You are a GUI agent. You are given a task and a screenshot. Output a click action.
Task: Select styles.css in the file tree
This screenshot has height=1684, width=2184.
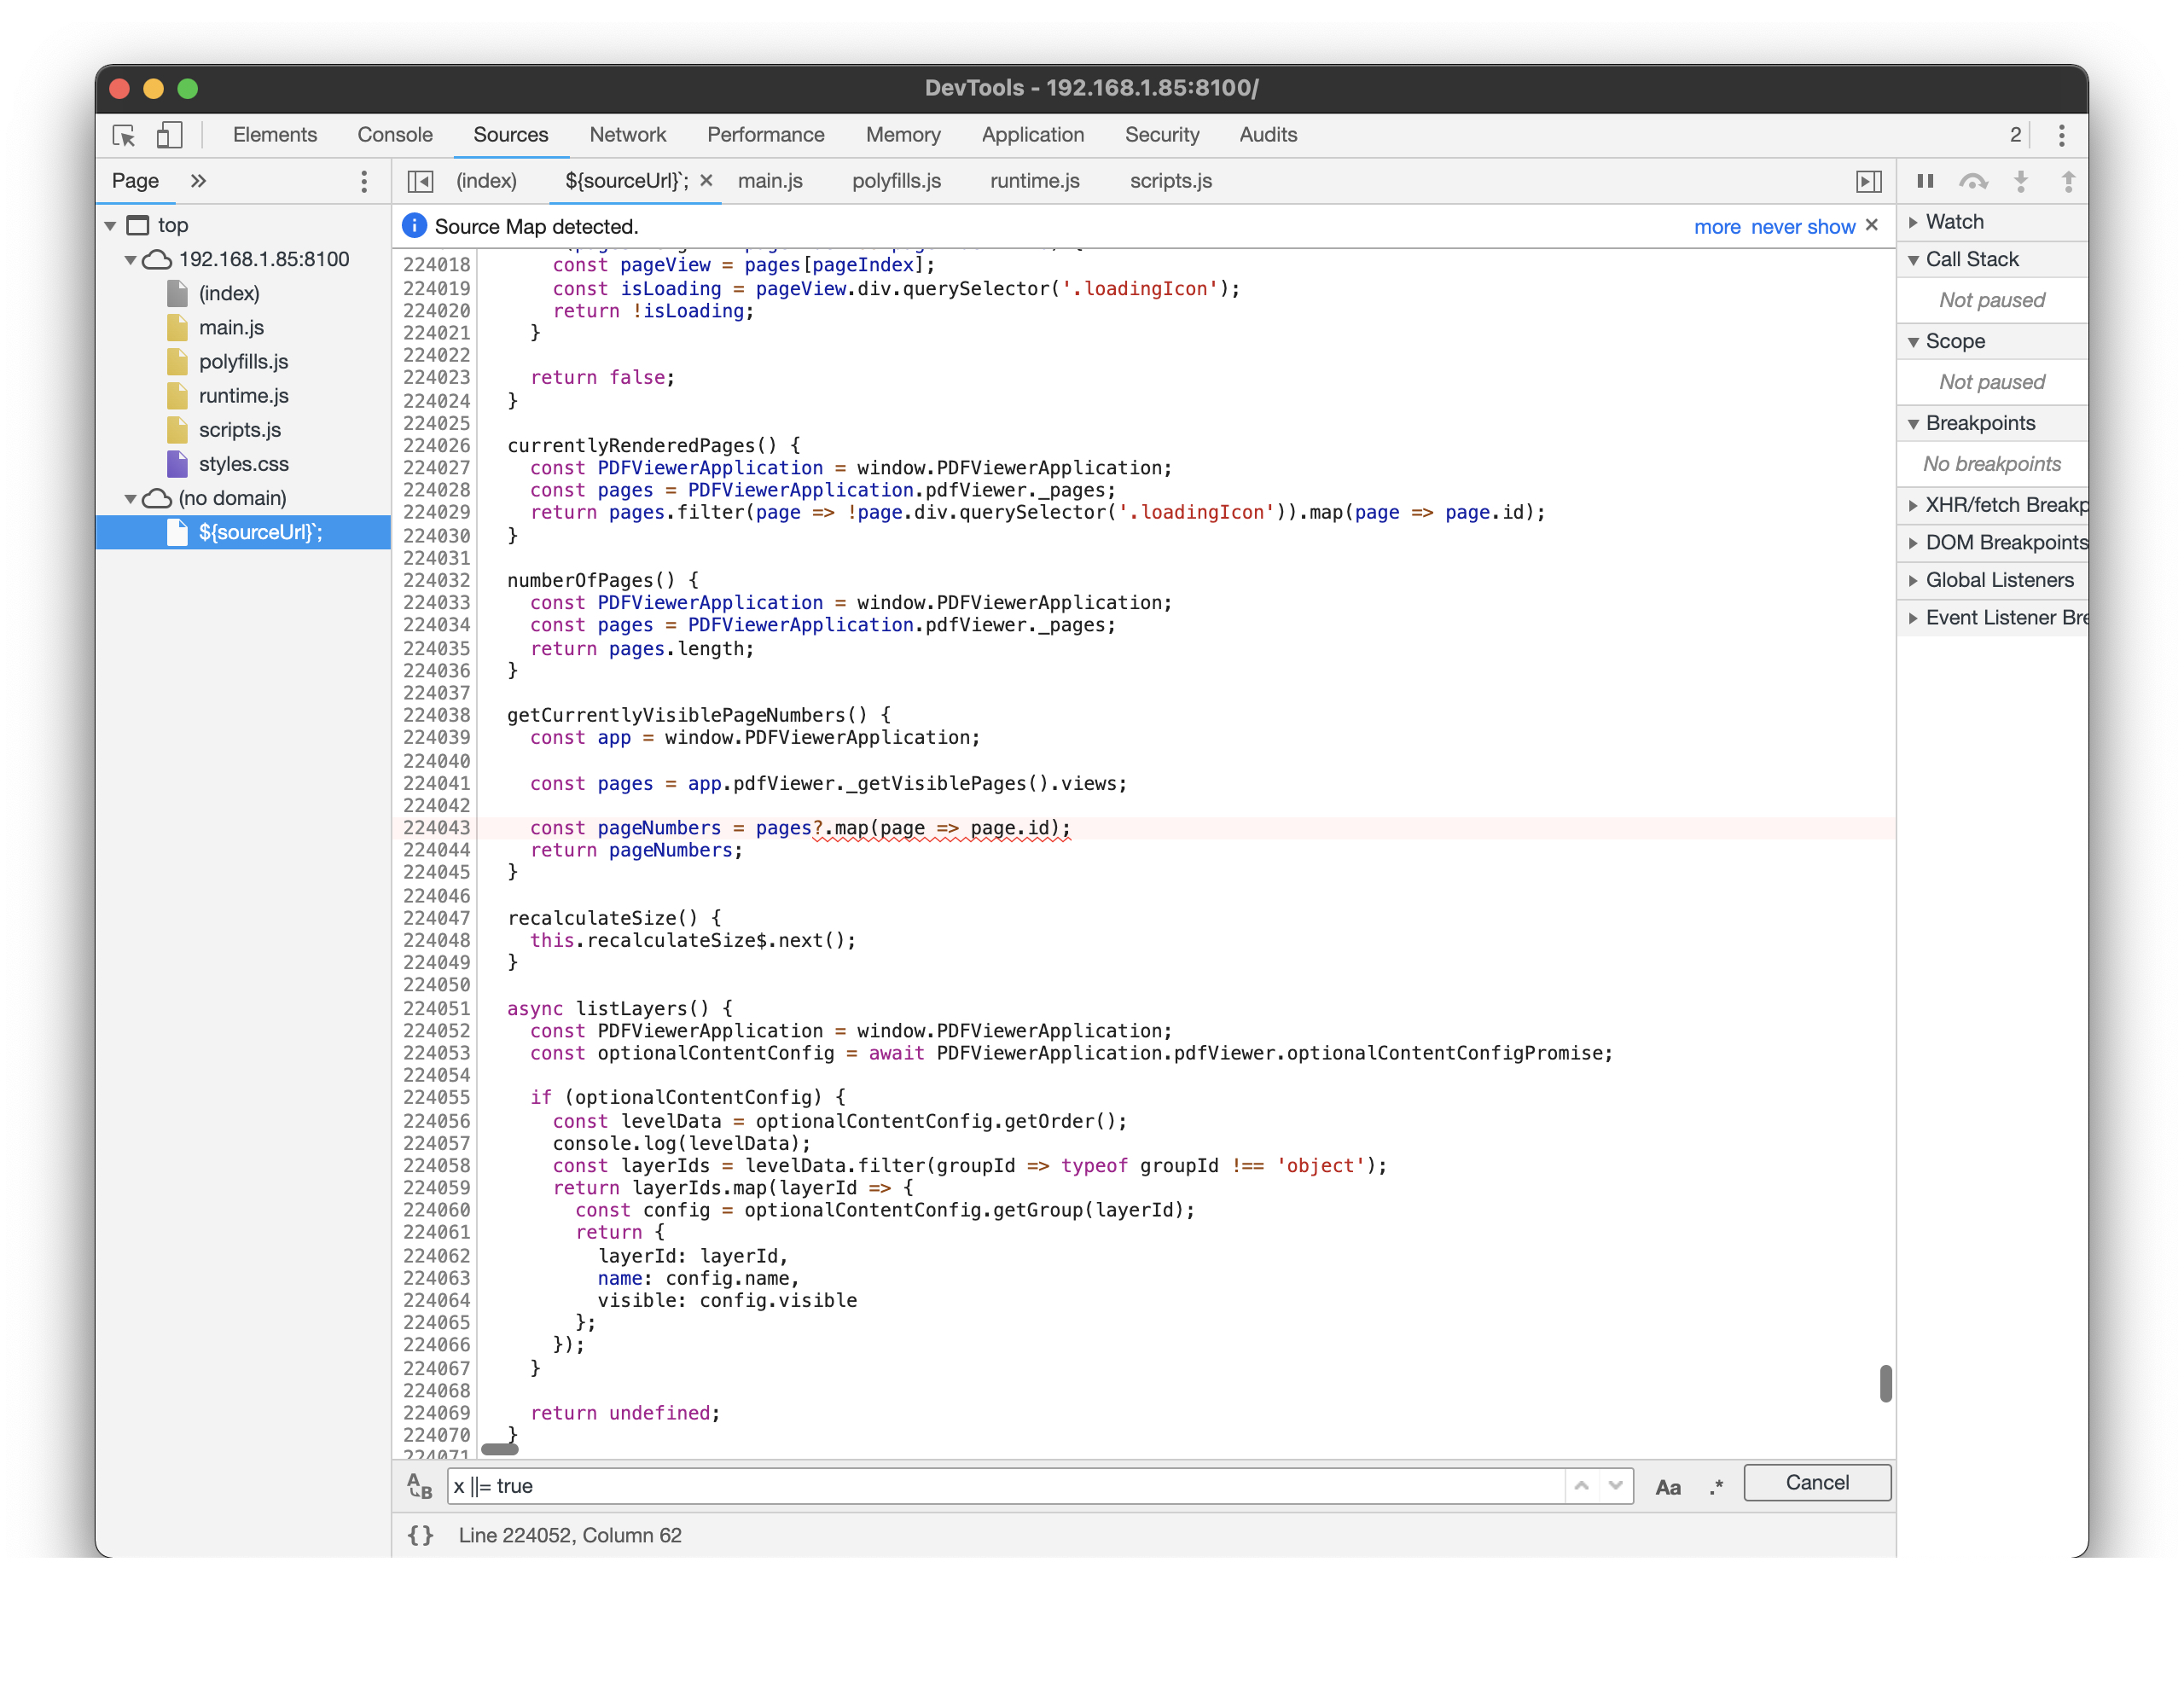coord(245,464)
